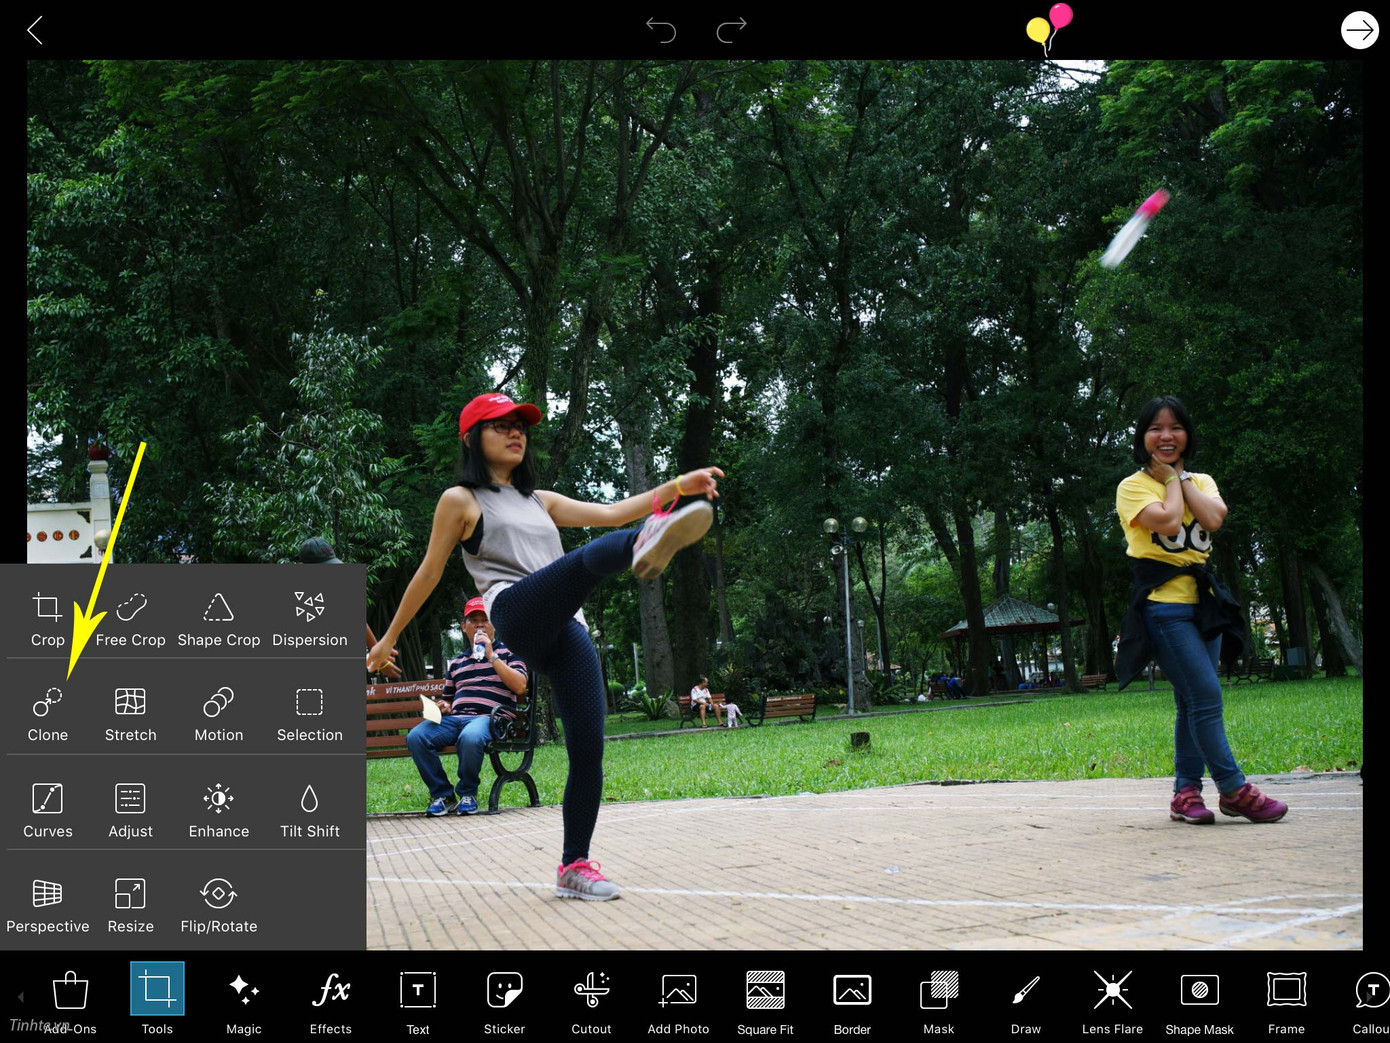Select the Motion tool

click(218, 714)
